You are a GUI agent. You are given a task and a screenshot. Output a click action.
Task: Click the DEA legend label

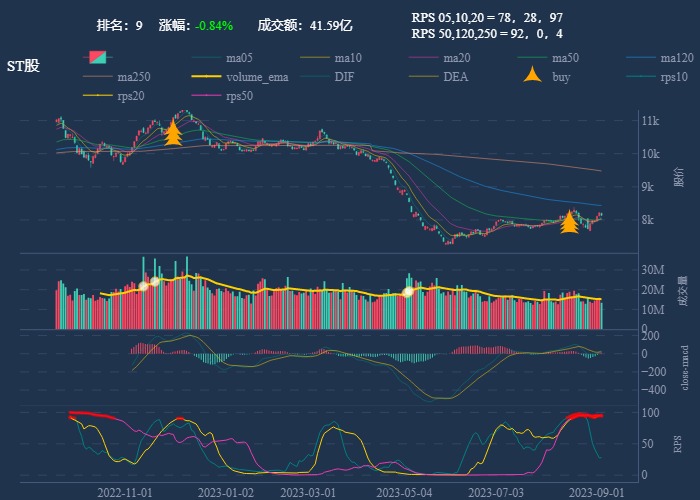click(455, 77)
